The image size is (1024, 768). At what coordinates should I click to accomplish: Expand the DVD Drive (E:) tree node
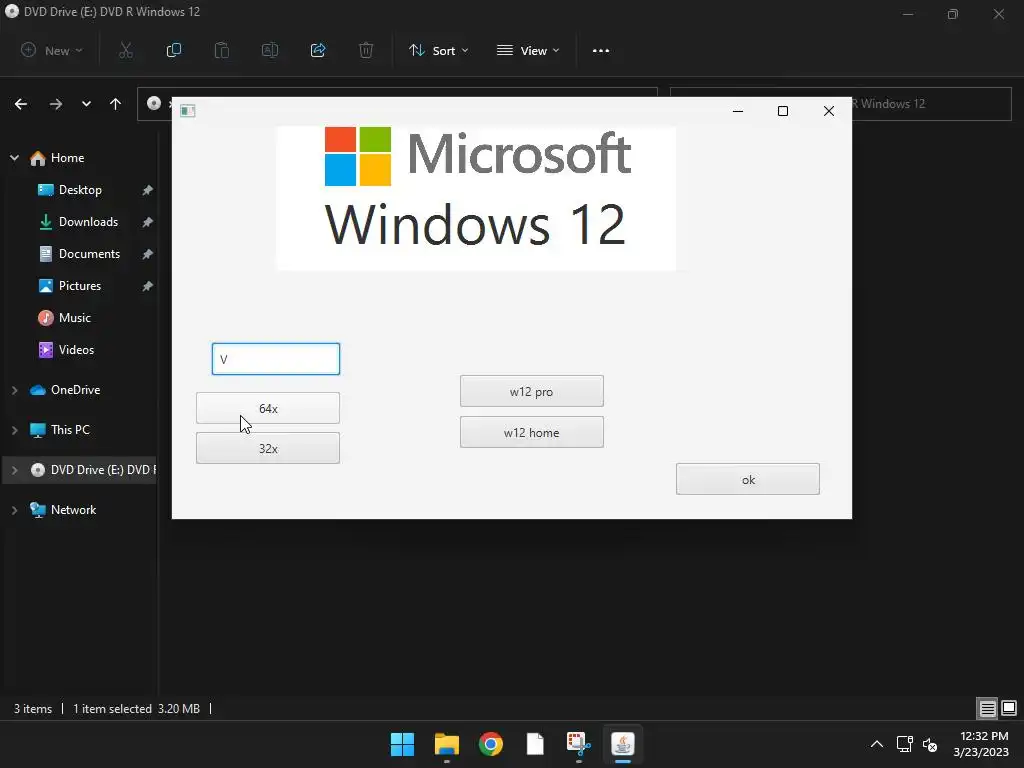click(x=14, y=470)
